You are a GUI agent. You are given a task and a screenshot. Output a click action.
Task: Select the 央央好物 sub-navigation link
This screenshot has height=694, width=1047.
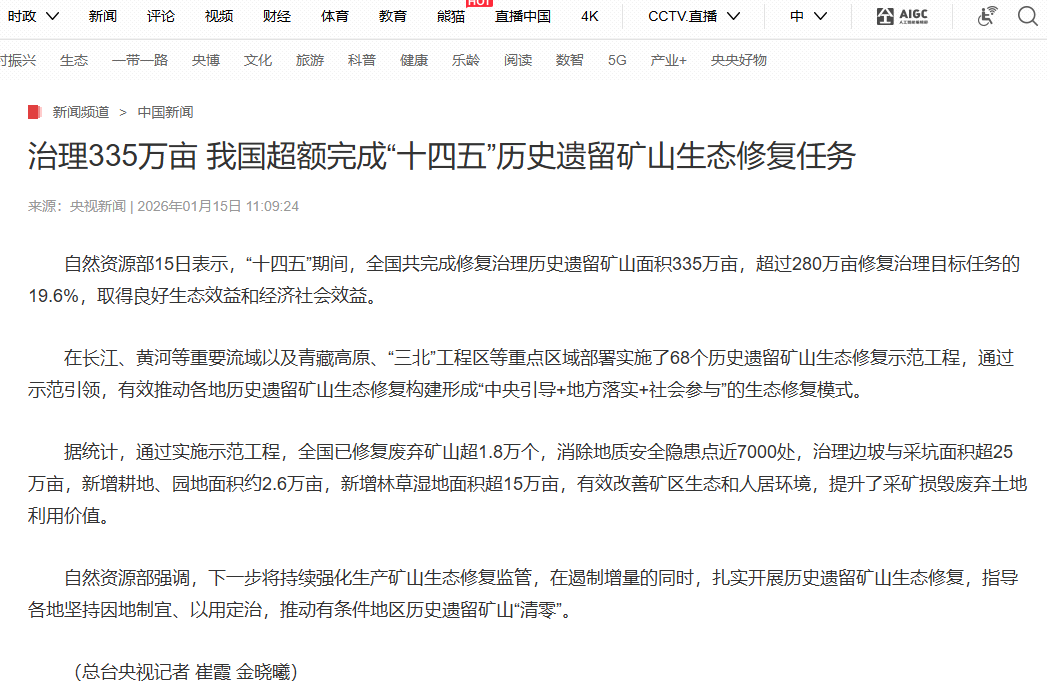tap(739, 60)
